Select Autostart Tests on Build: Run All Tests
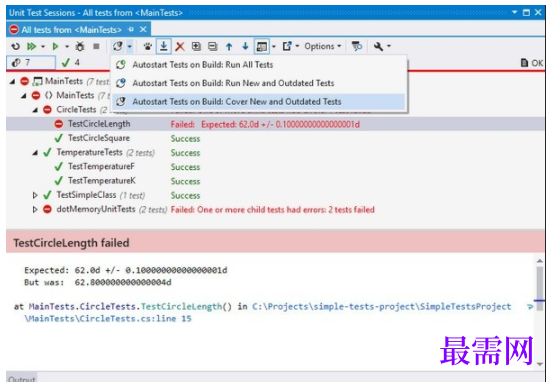The image size is (552, 382). [259, 65]
